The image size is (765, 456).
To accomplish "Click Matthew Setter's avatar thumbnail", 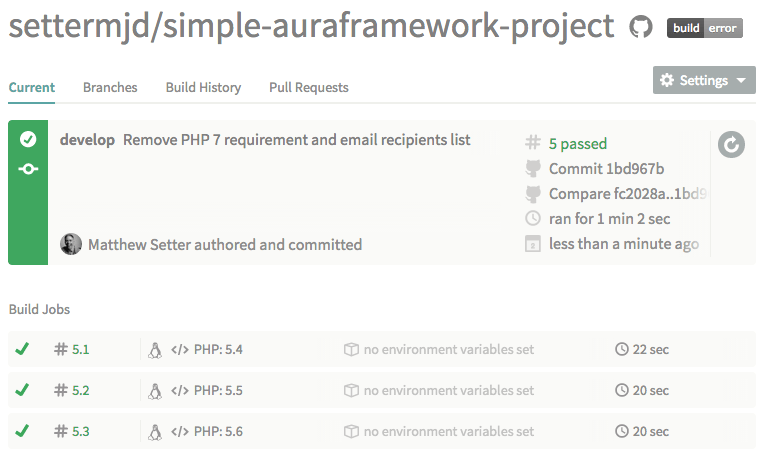I will click(x=71, y=244).
